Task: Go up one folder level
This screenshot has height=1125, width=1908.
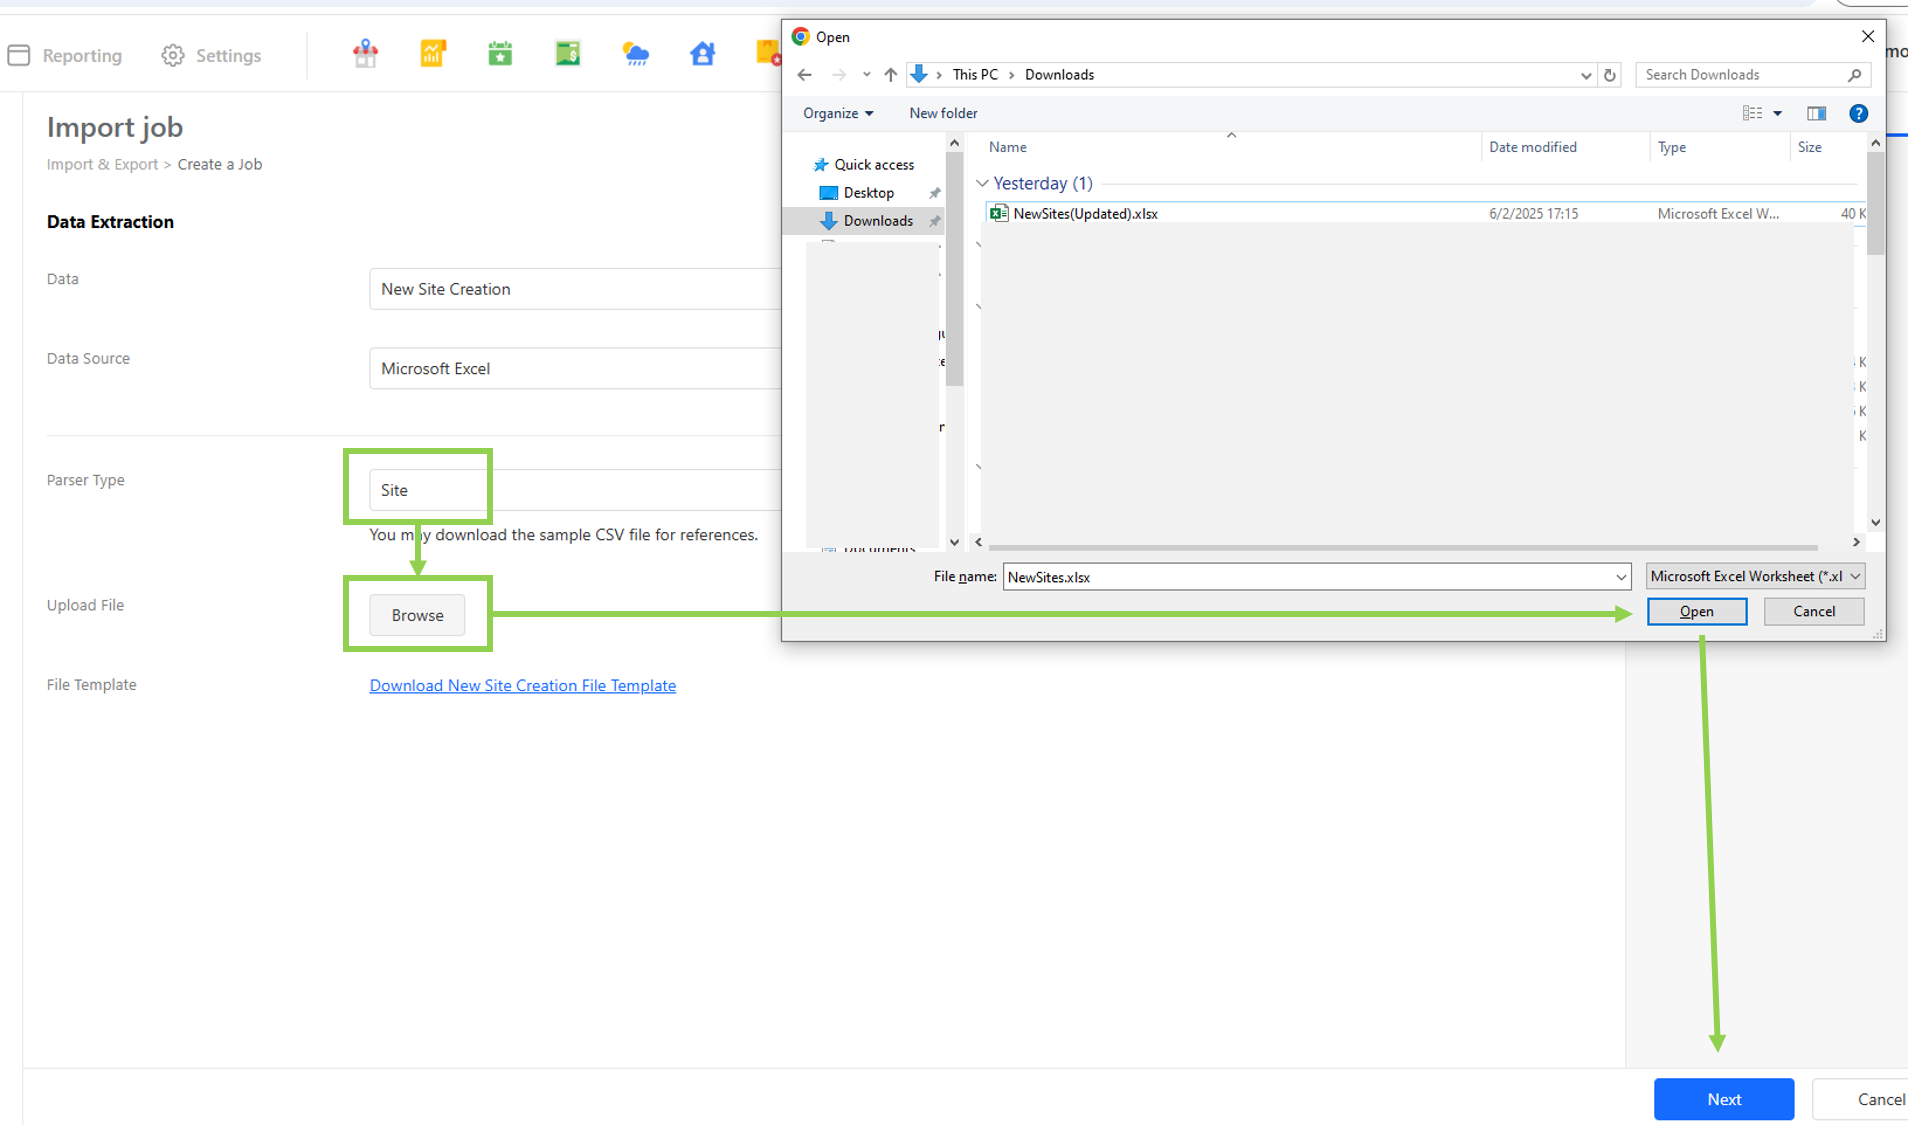Action: 890,75
